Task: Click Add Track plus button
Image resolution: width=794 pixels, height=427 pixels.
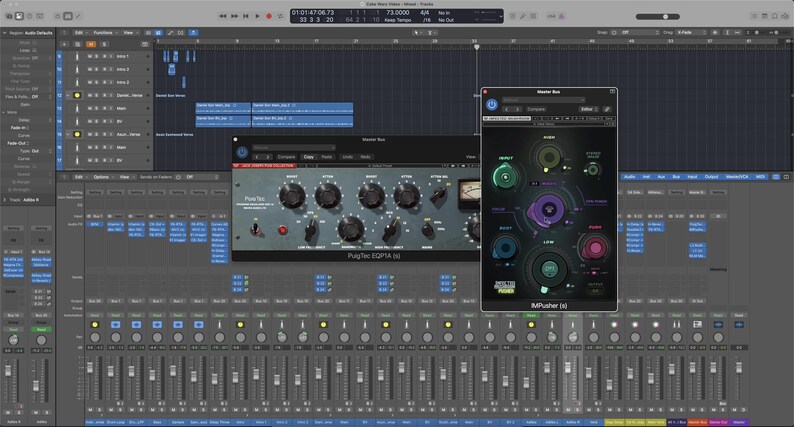Action: pyautogui.click(x=64, y=44)
